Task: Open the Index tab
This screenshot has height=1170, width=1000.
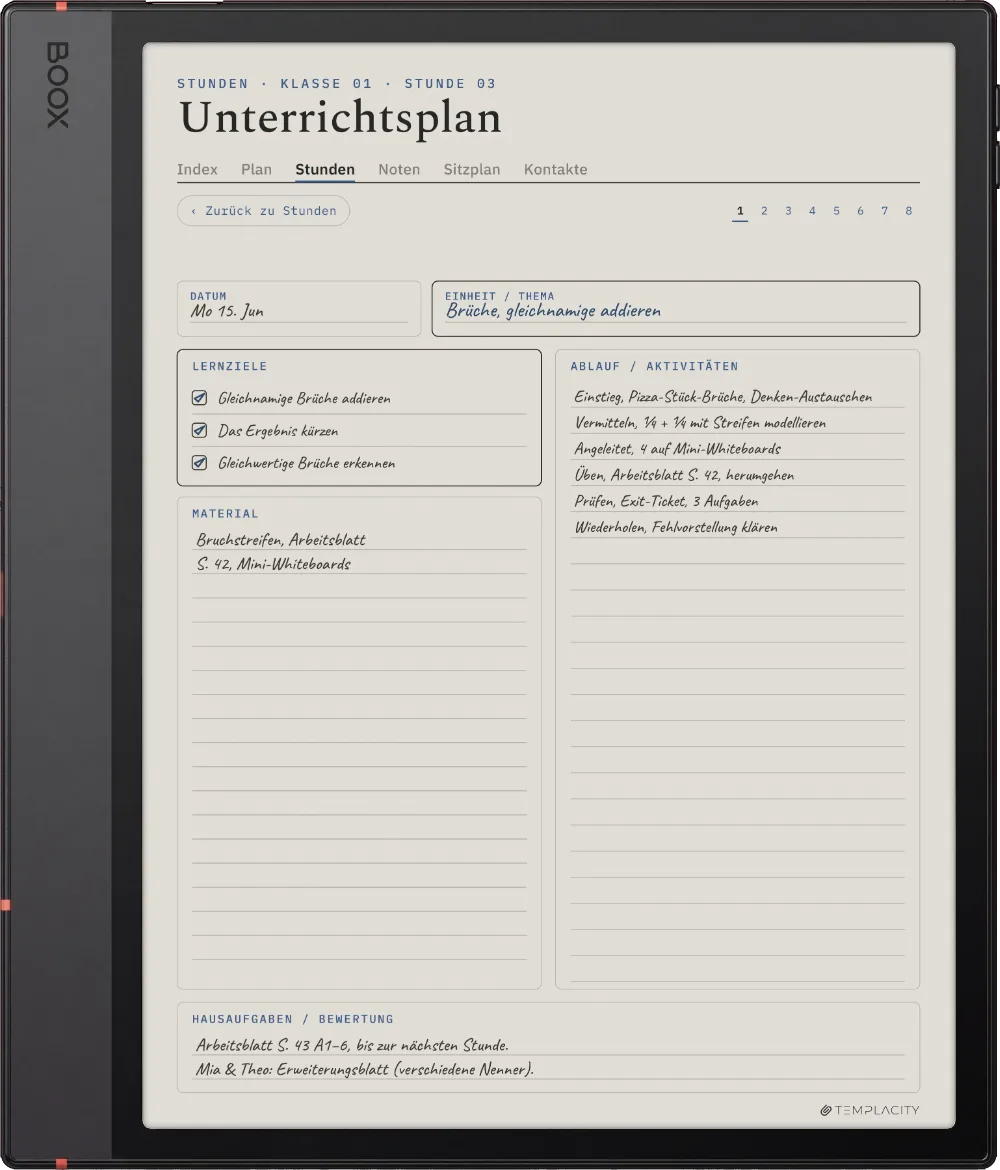Action: pyautogui.click(x=197, y=169)
